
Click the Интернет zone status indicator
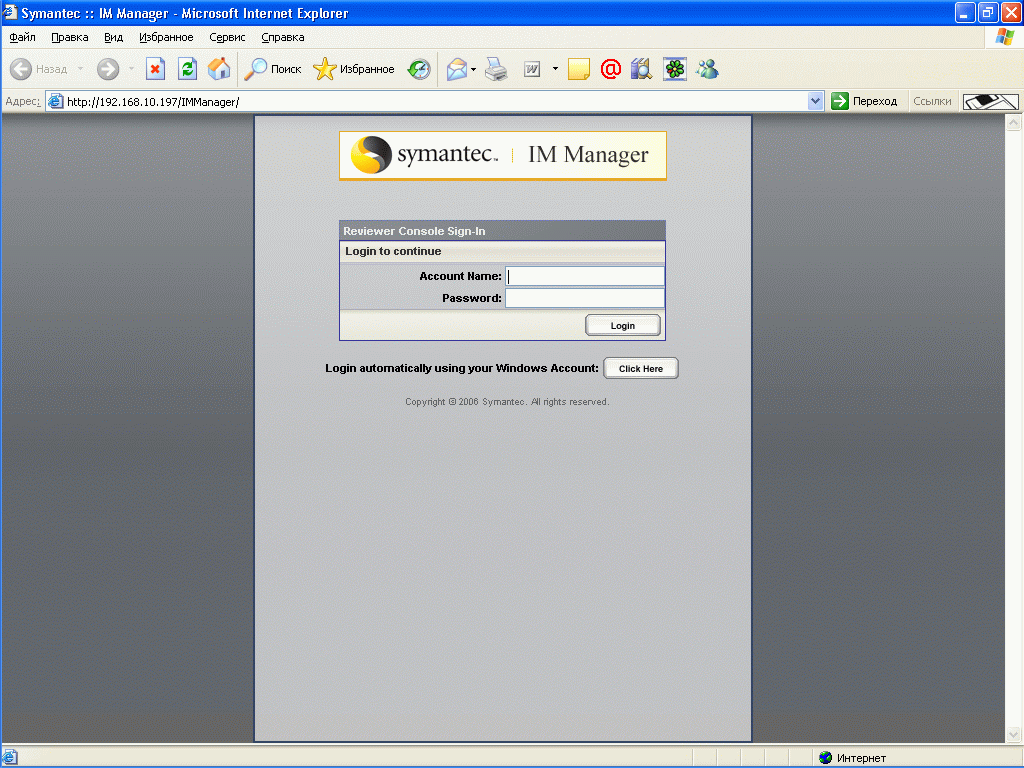[x=852, y=758]
